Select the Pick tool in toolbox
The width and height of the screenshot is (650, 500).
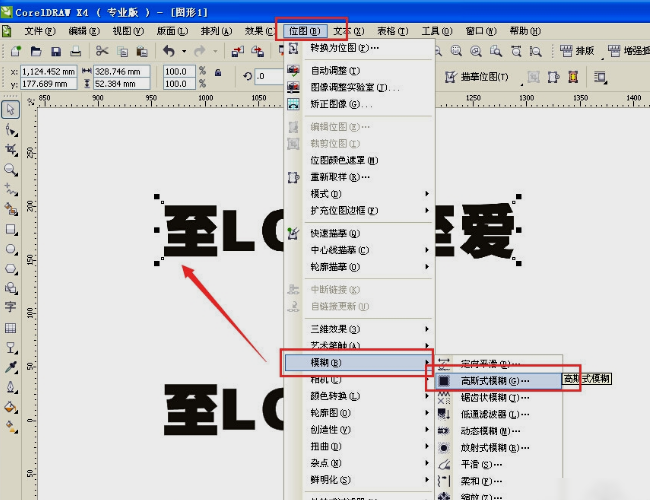[10, 110]
